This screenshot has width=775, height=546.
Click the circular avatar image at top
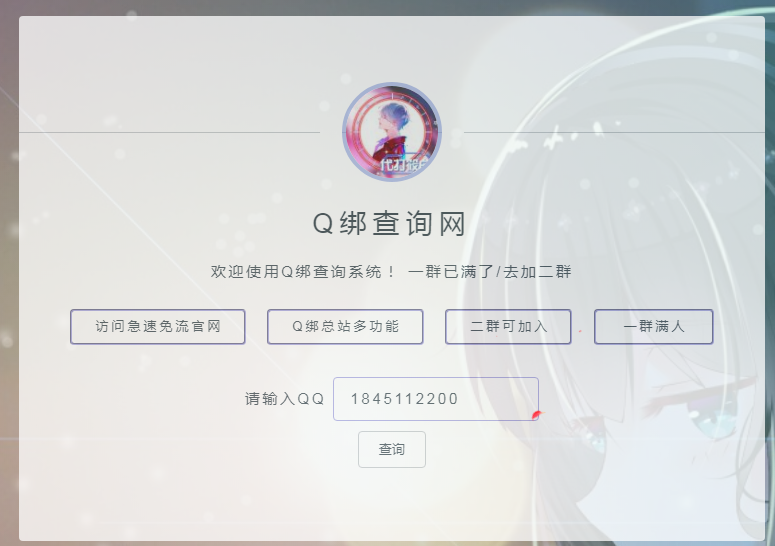tap(391, 131)
